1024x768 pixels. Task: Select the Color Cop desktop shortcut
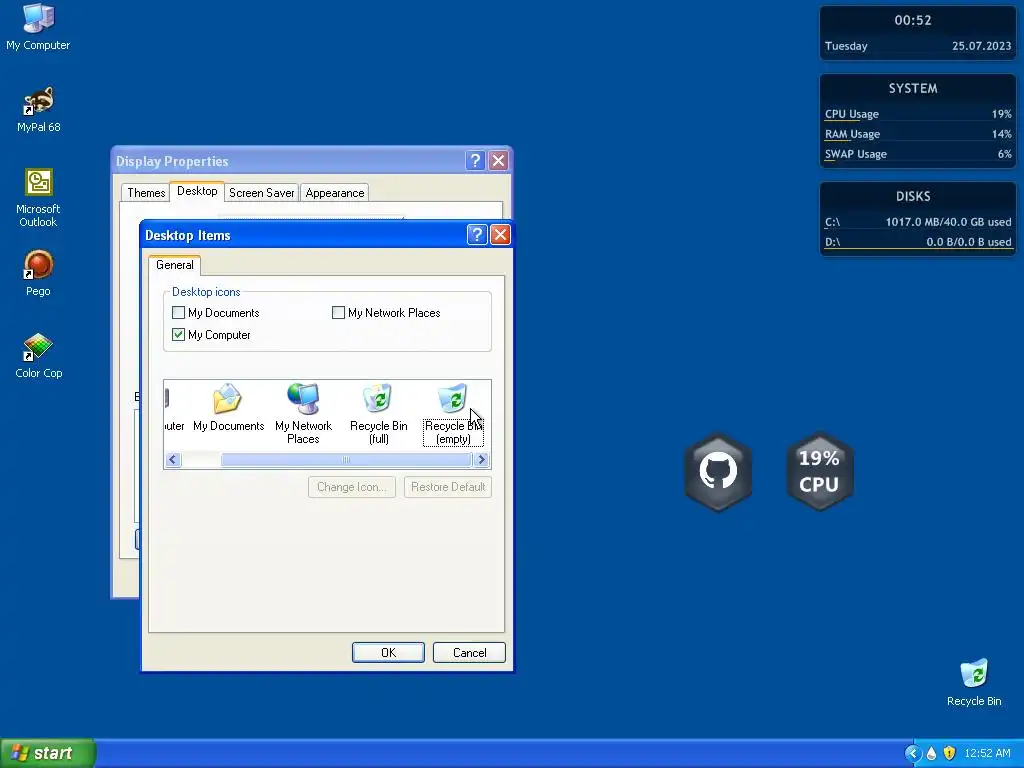pos(38,356)
